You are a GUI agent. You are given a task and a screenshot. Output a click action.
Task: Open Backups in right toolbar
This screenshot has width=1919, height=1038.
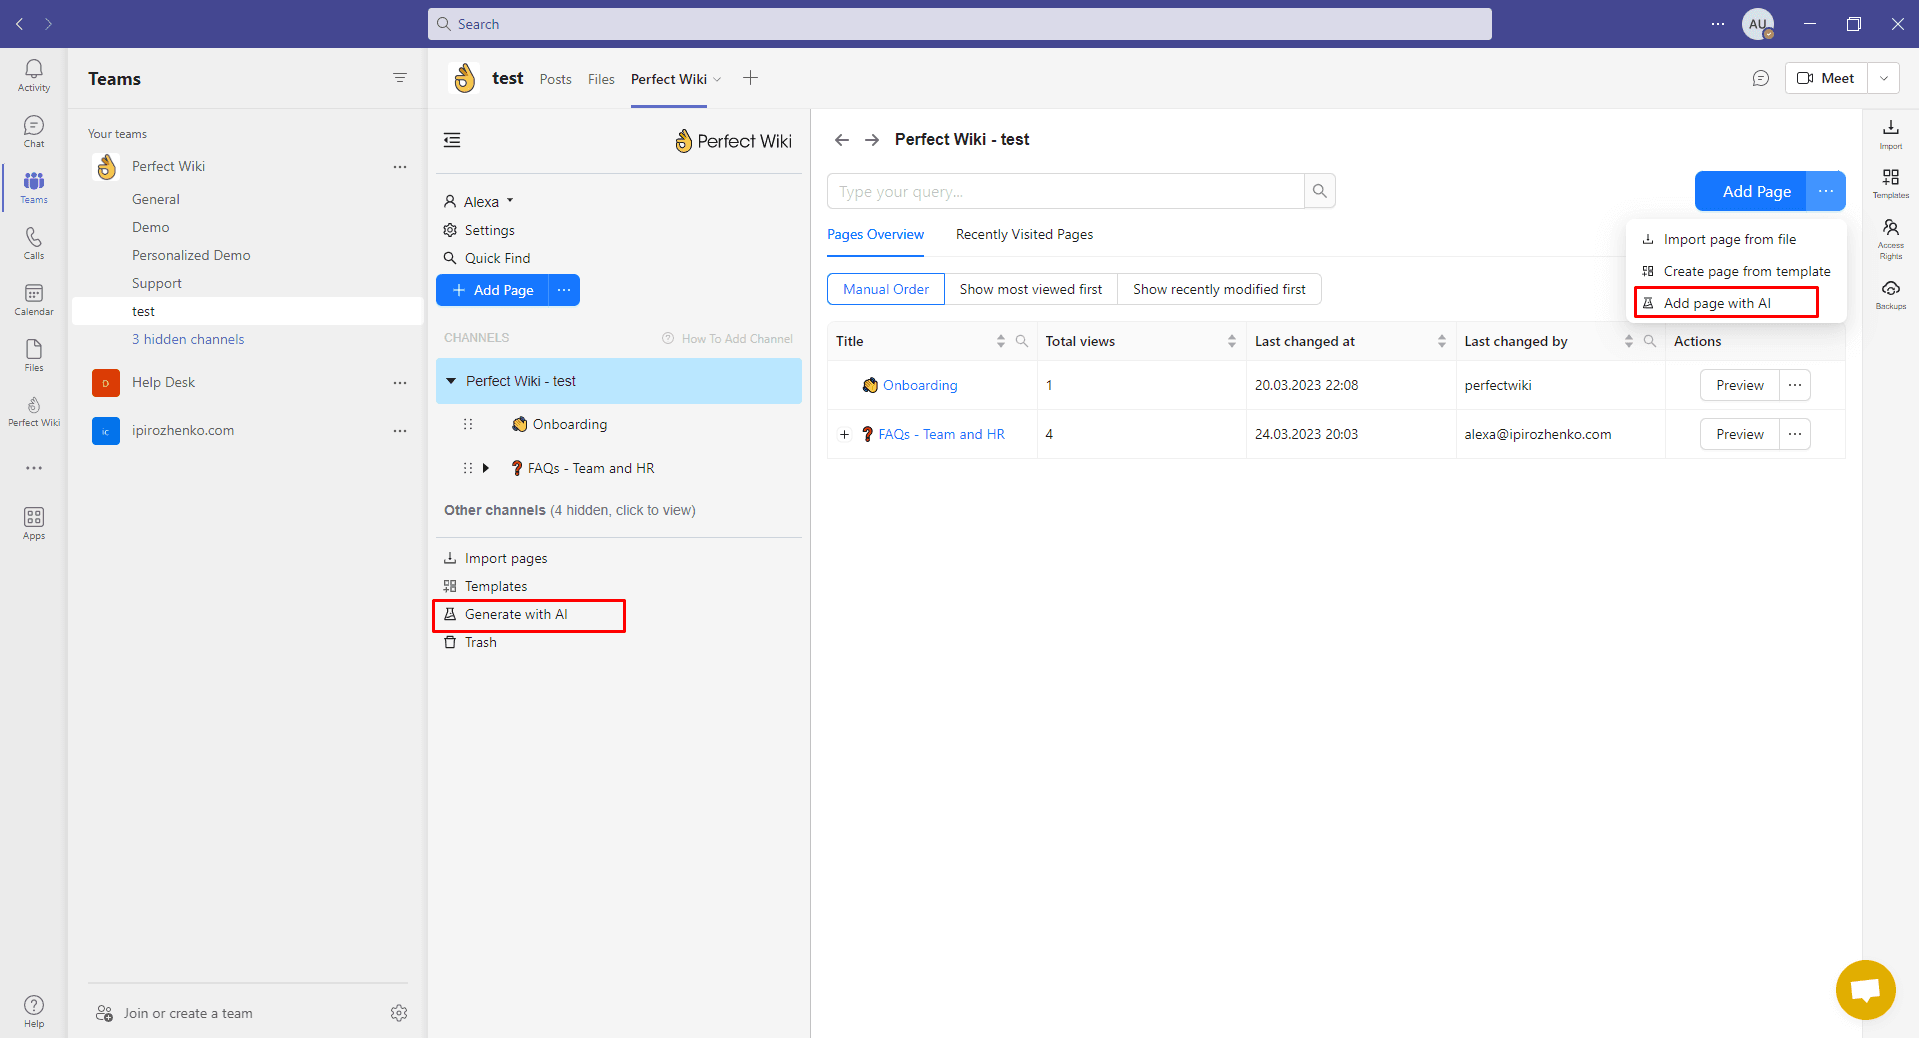[x=1891, y=295]
